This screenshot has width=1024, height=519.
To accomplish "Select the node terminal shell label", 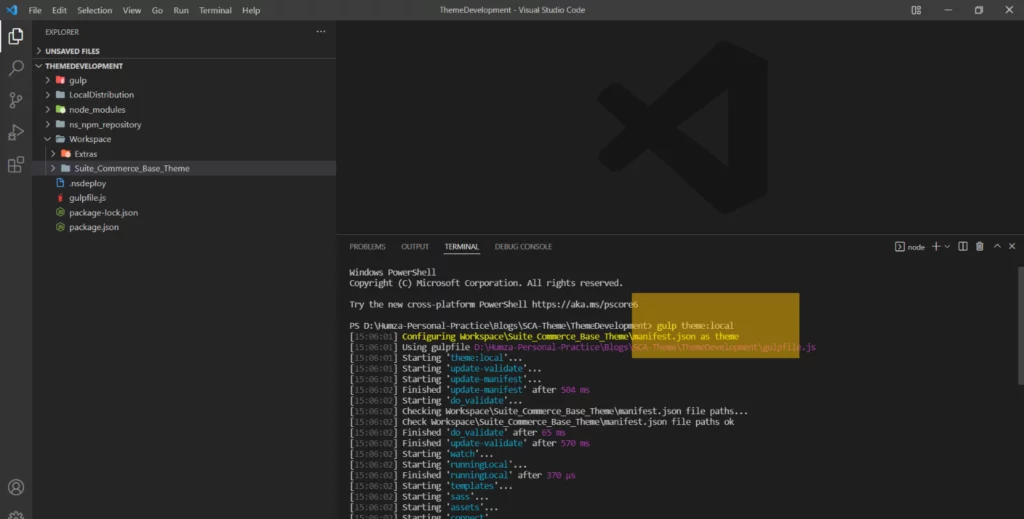I will tap(910, 247).
